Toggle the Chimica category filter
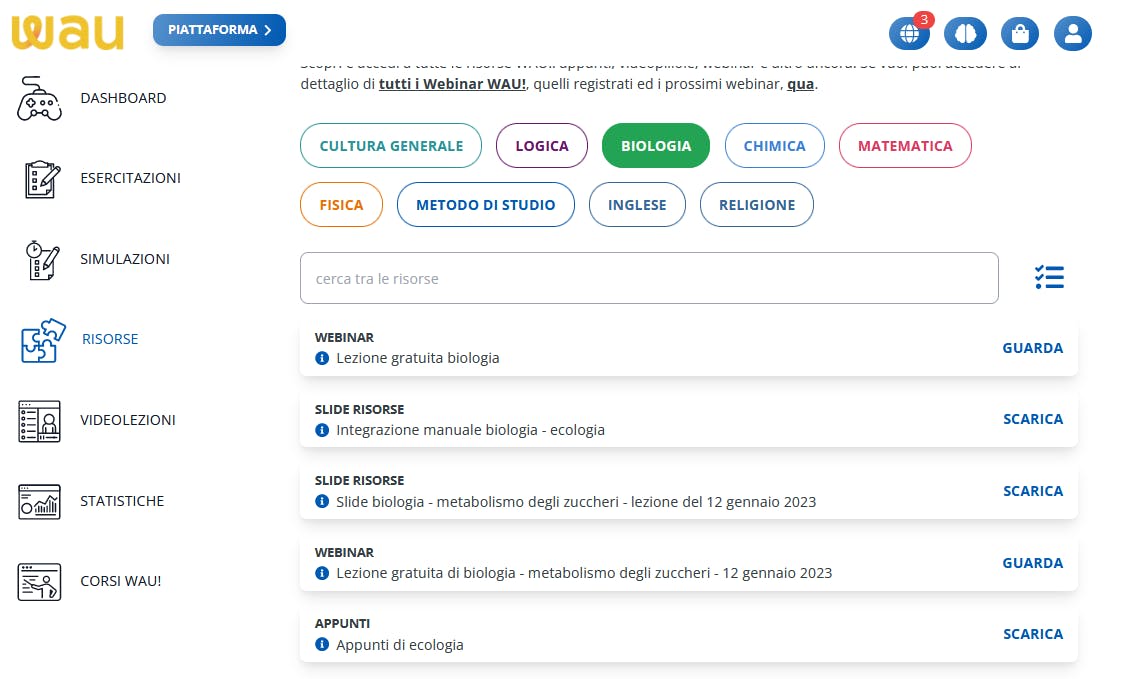 [774, 146]
